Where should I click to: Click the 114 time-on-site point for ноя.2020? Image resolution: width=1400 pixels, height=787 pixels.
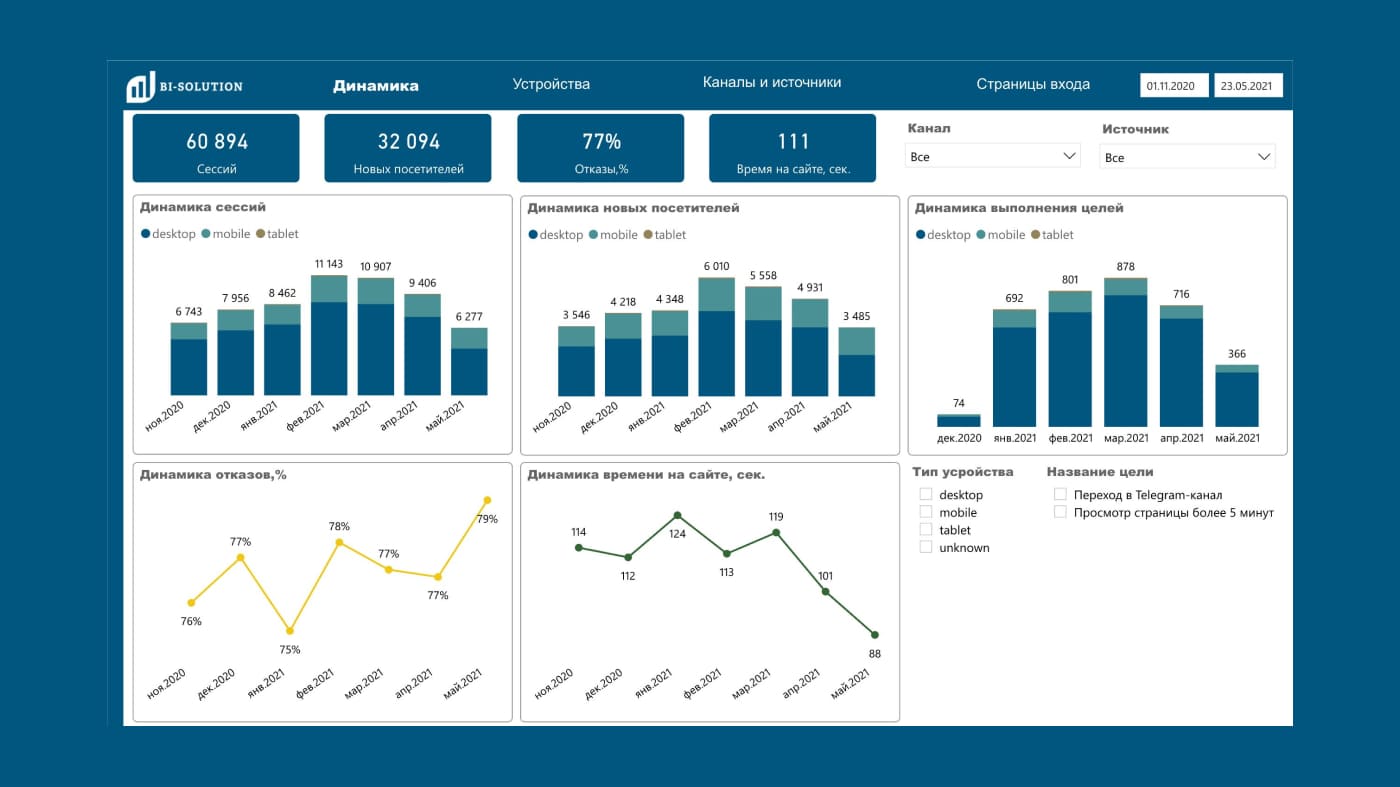(579, 547)
